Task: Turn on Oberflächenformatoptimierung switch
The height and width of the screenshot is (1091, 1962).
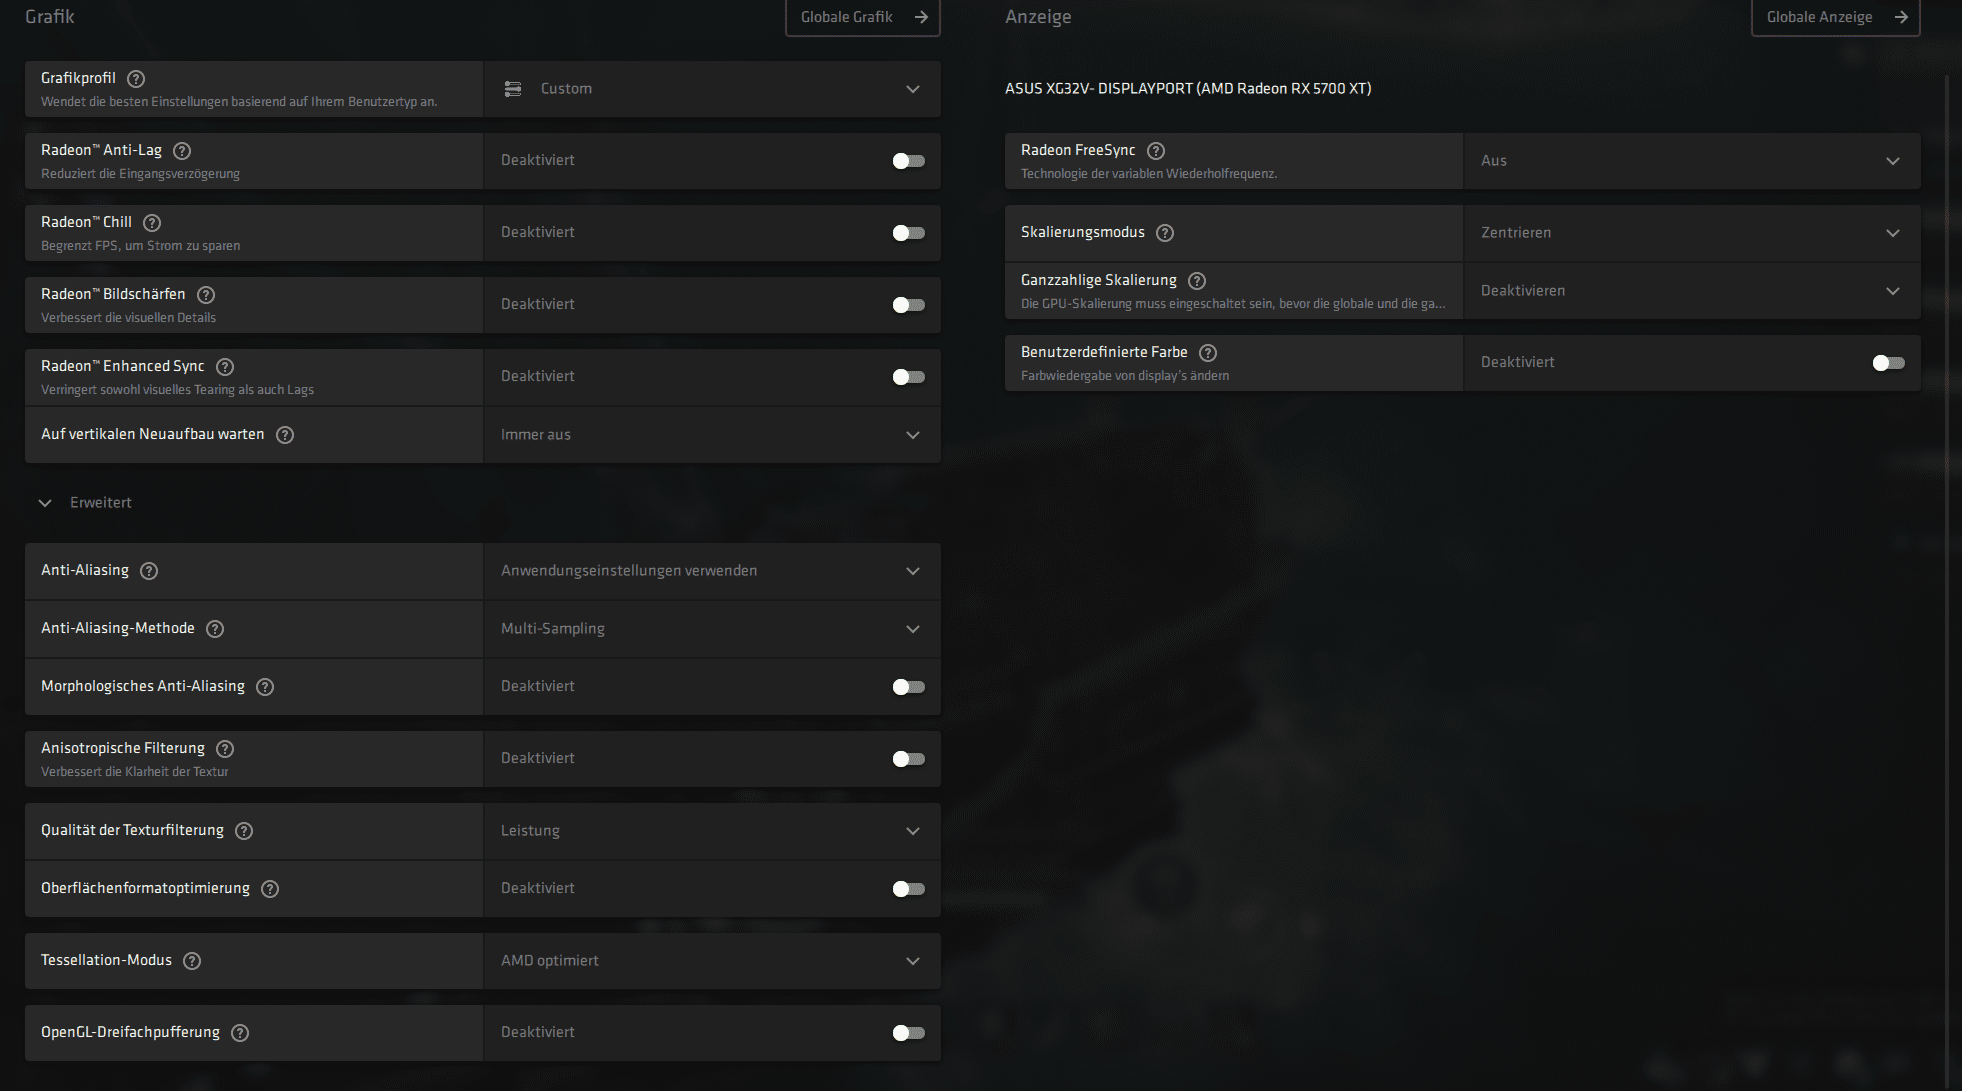Action: (909, 889)
